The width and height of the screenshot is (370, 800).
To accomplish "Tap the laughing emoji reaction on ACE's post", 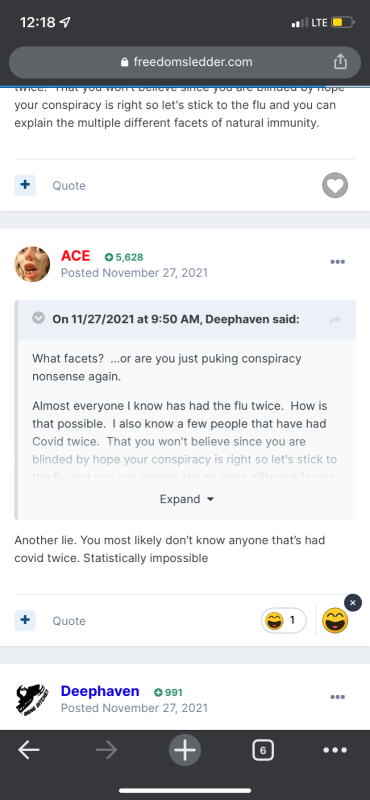I will [335, 620].
